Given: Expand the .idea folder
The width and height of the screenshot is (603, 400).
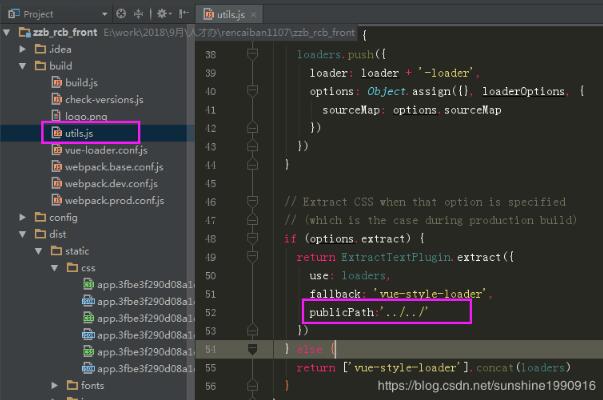Looking at the screenshot, I should tap(25, 49).
